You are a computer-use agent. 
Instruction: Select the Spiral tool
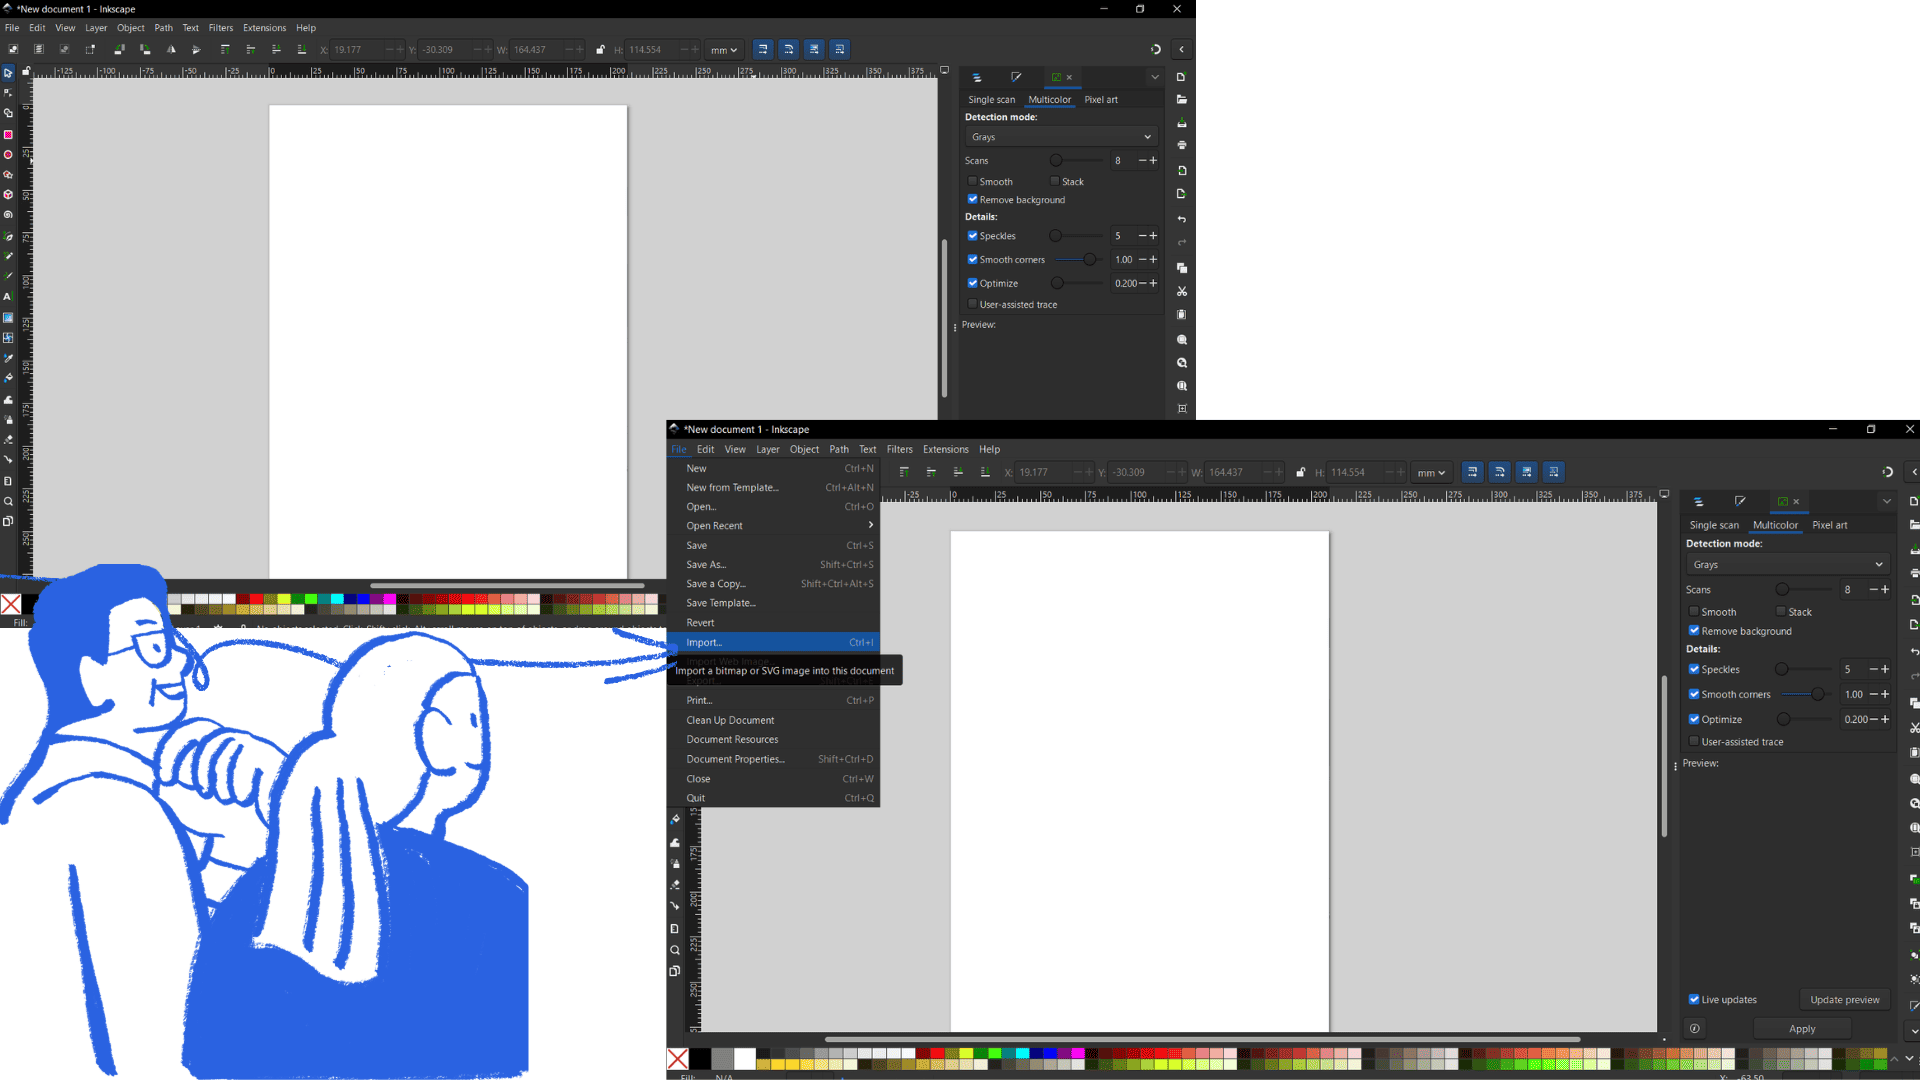[x=8, y=215]
